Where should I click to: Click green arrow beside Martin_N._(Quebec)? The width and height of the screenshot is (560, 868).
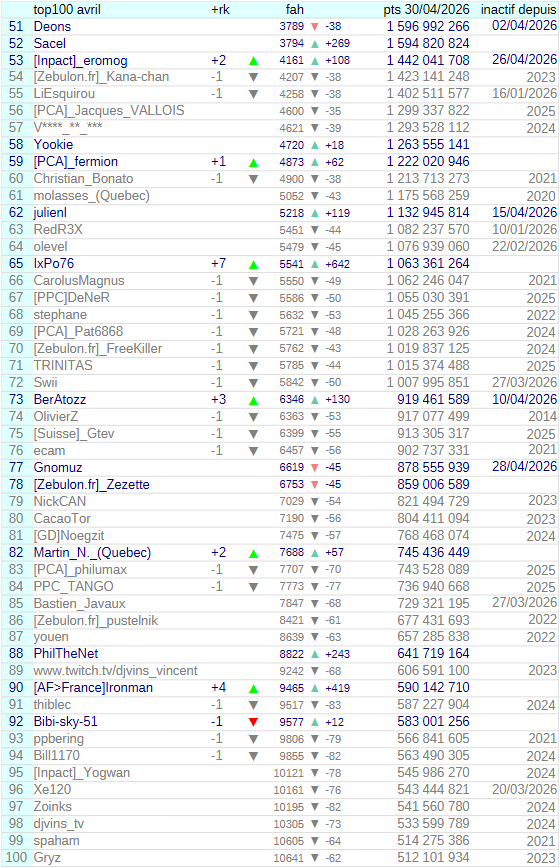253,553
